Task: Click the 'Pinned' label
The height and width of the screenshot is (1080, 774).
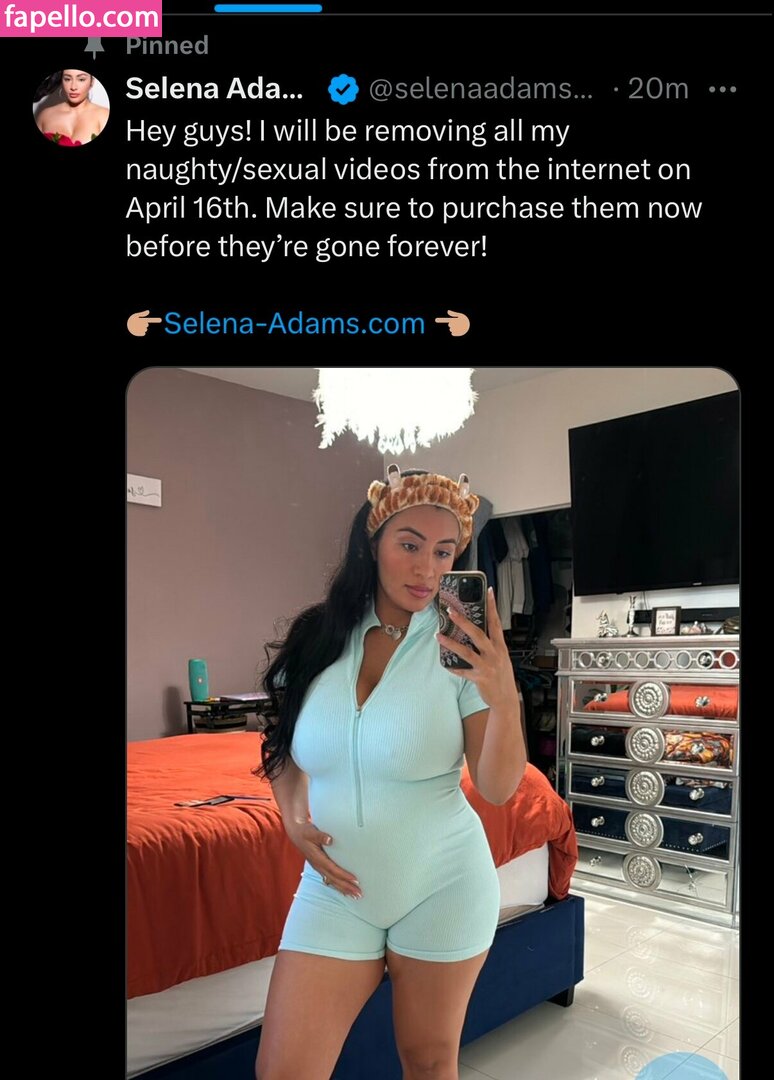Action: pos(167,45)
